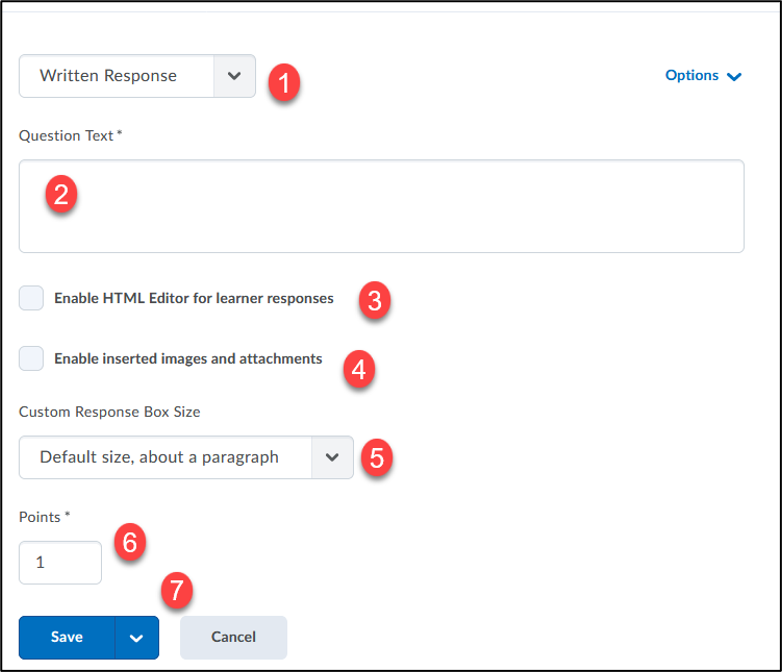783x672 pixels.
Task: Click the red number 7 marker
Action: tap(177, 590)
